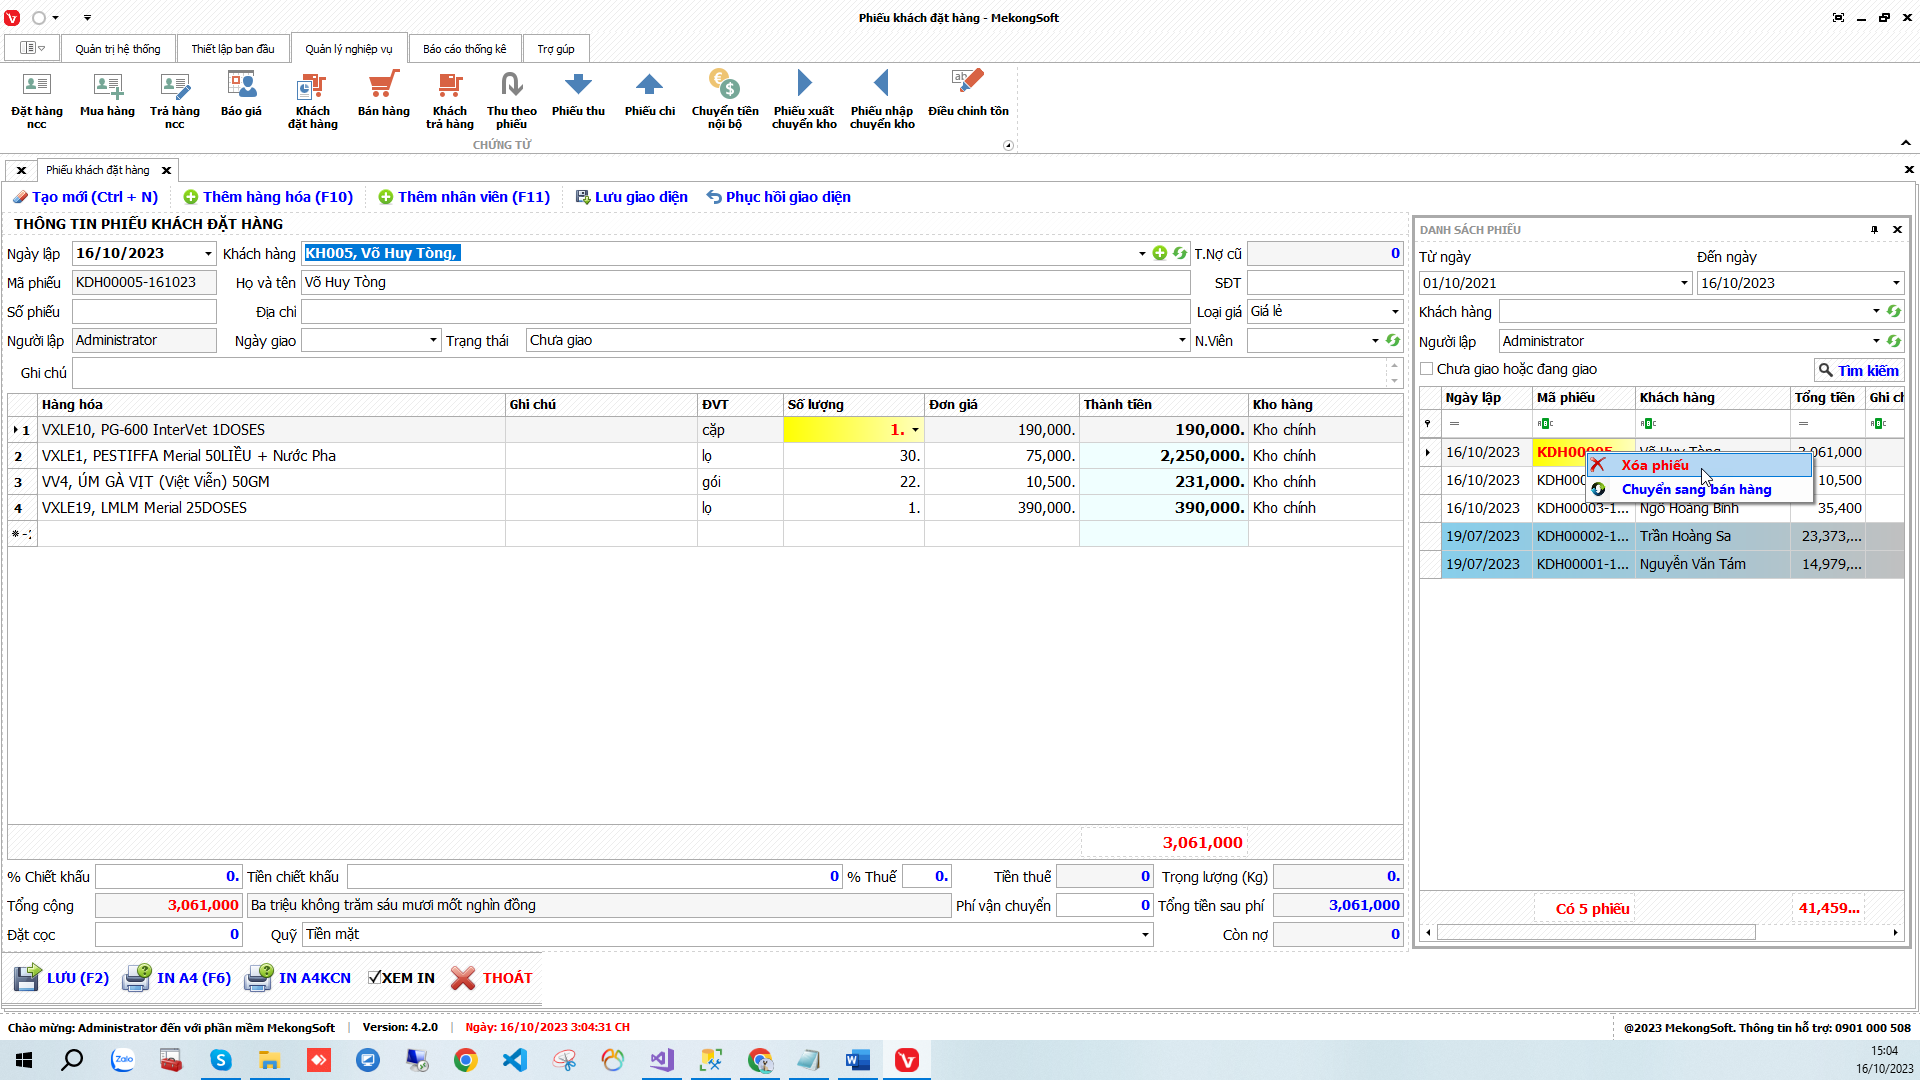Open Zalo from the taskbar
The height and width of the screenshot is (1080, 1920).
(123, 1060)
